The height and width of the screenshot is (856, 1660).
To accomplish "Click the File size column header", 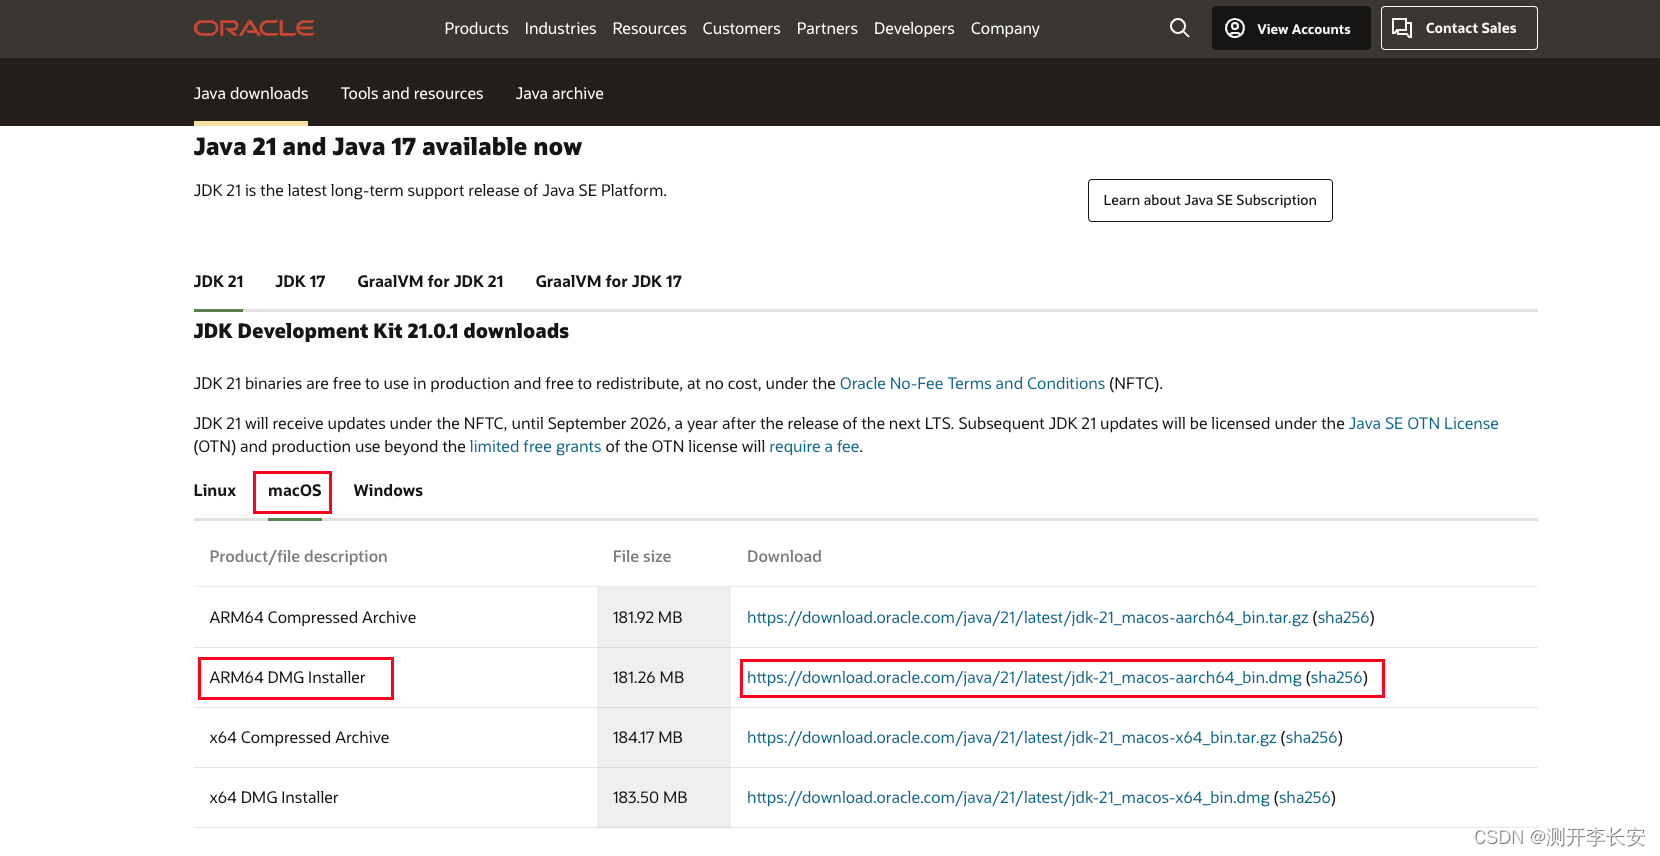I will [x=642, y=556].
